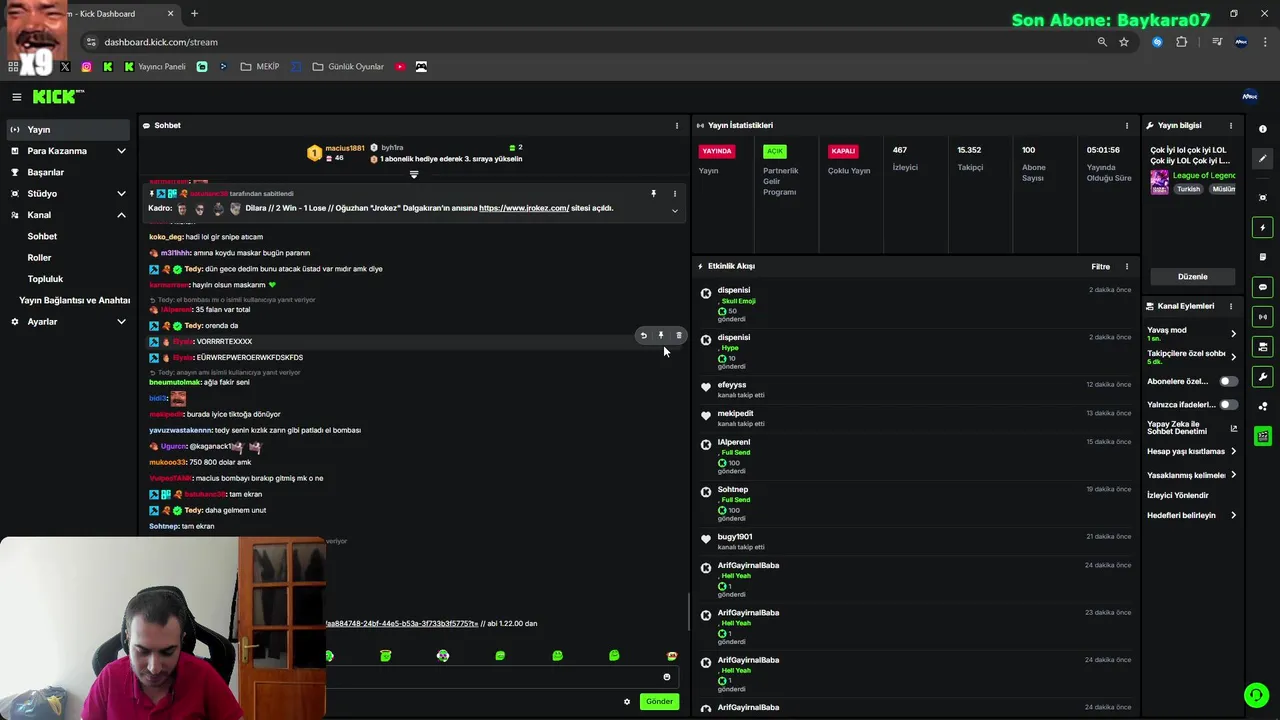Toggle the broadcast signal icon in right toolbar
The width and height of the screenshot is (1280, 720).
[1263, 317]
